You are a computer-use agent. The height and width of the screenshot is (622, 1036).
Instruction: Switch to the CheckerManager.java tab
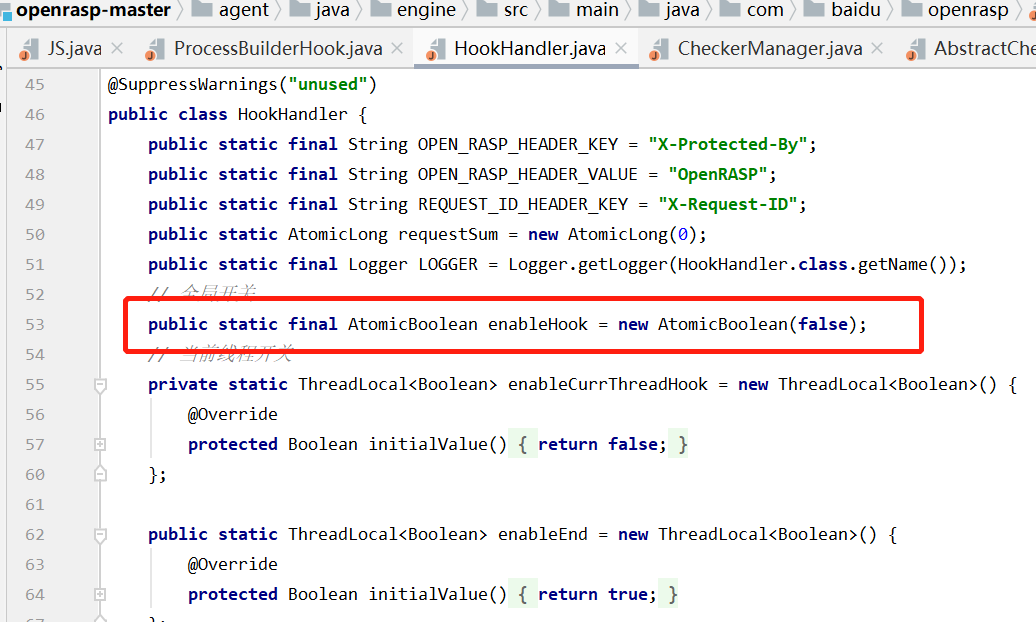coord(770,48)
